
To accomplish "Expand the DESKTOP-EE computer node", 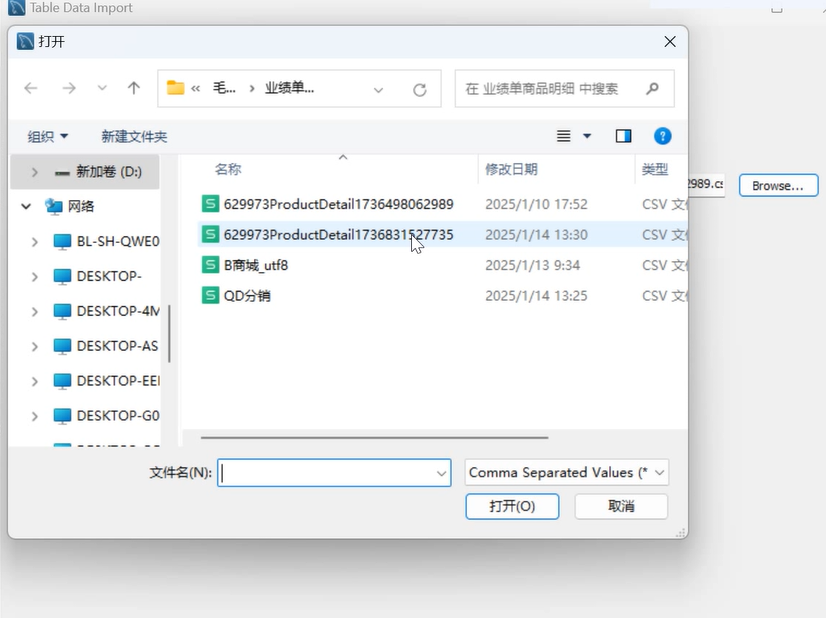I will 34,381.
